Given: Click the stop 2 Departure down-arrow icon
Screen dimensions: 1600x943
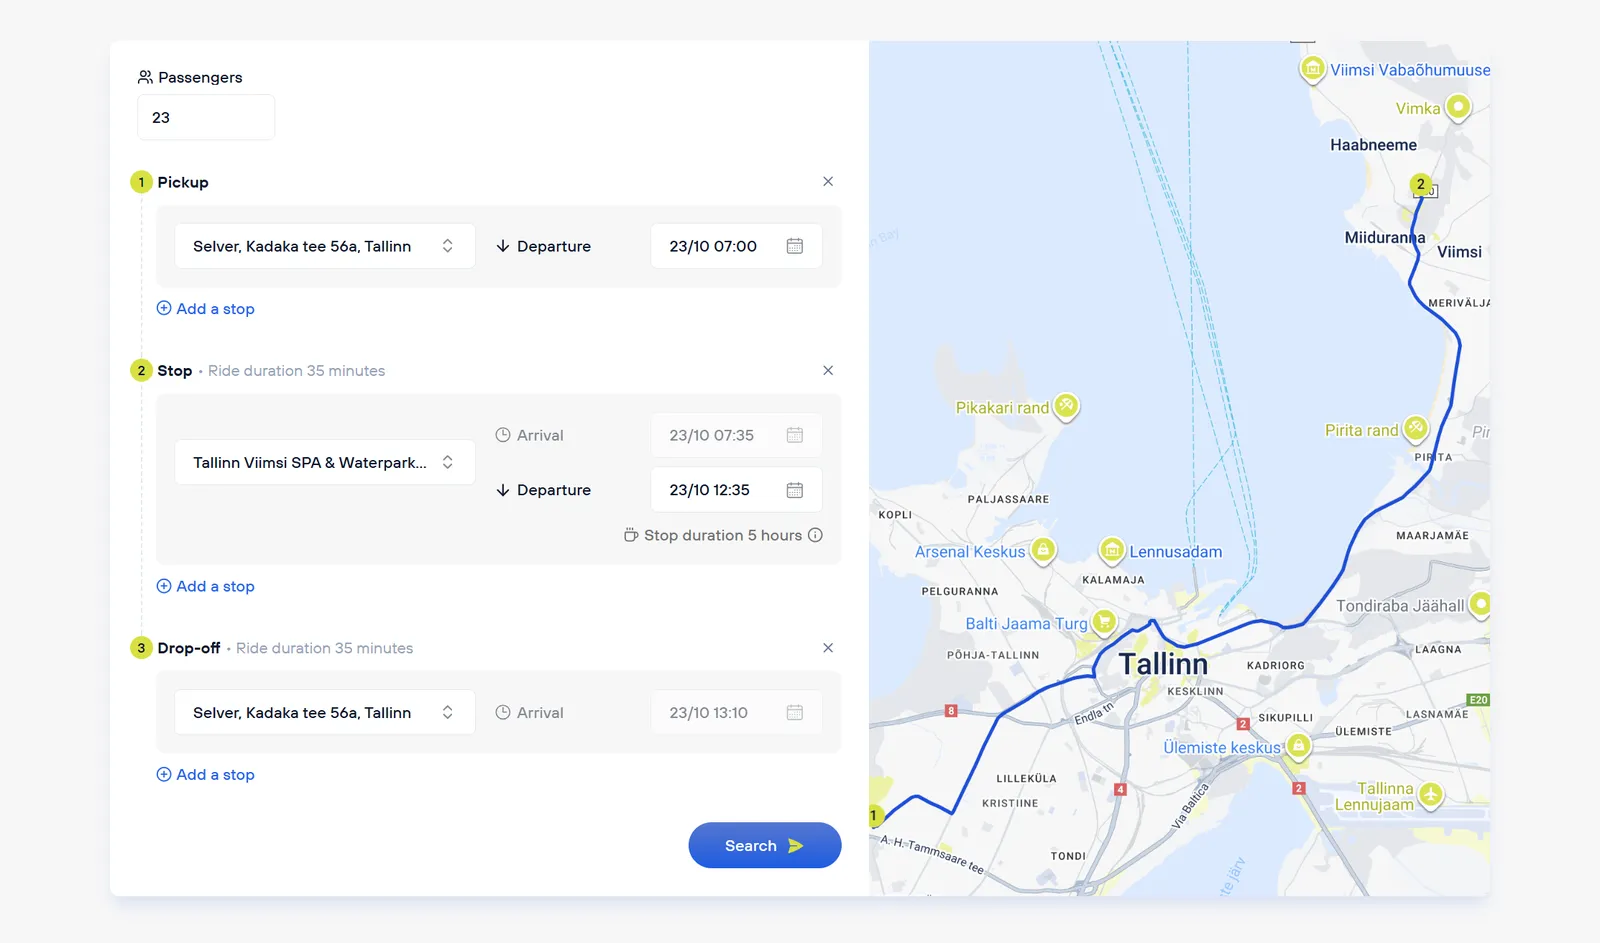Looking at the screenshot, I should tap(503, 490).
